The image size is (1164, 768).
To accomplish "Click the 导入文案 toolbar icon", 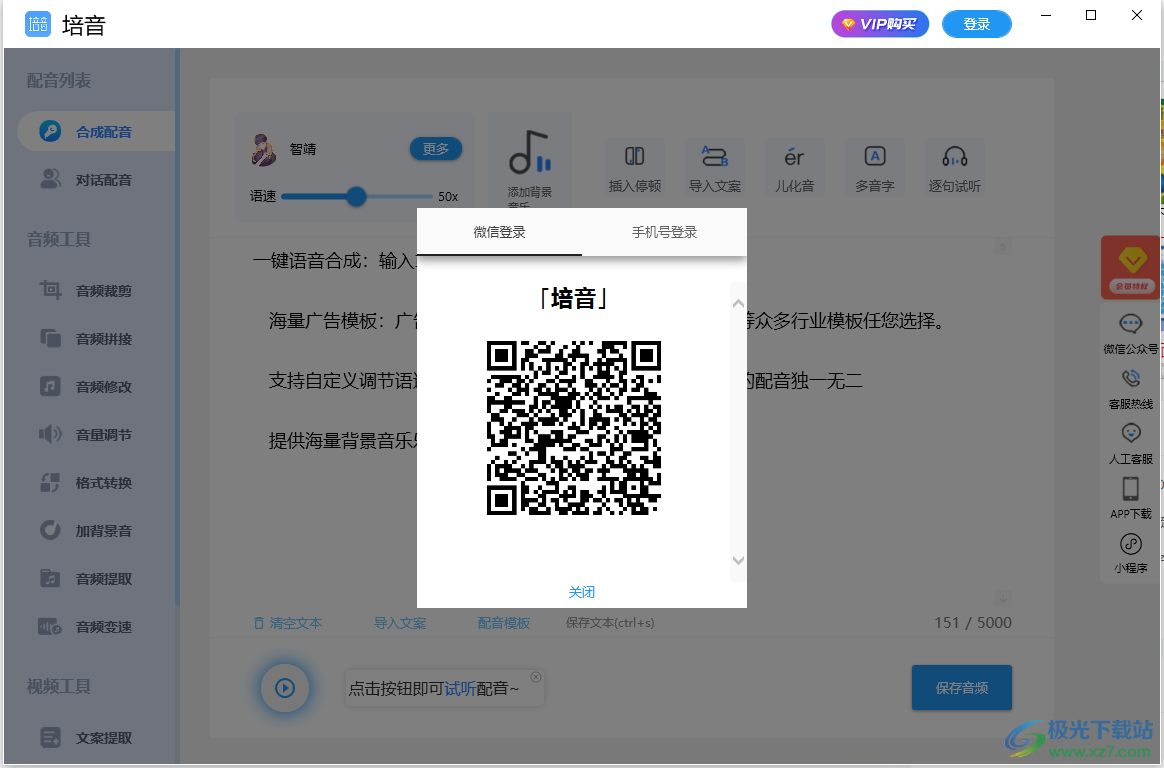I will pyautogui.click(x=715, y=156).
